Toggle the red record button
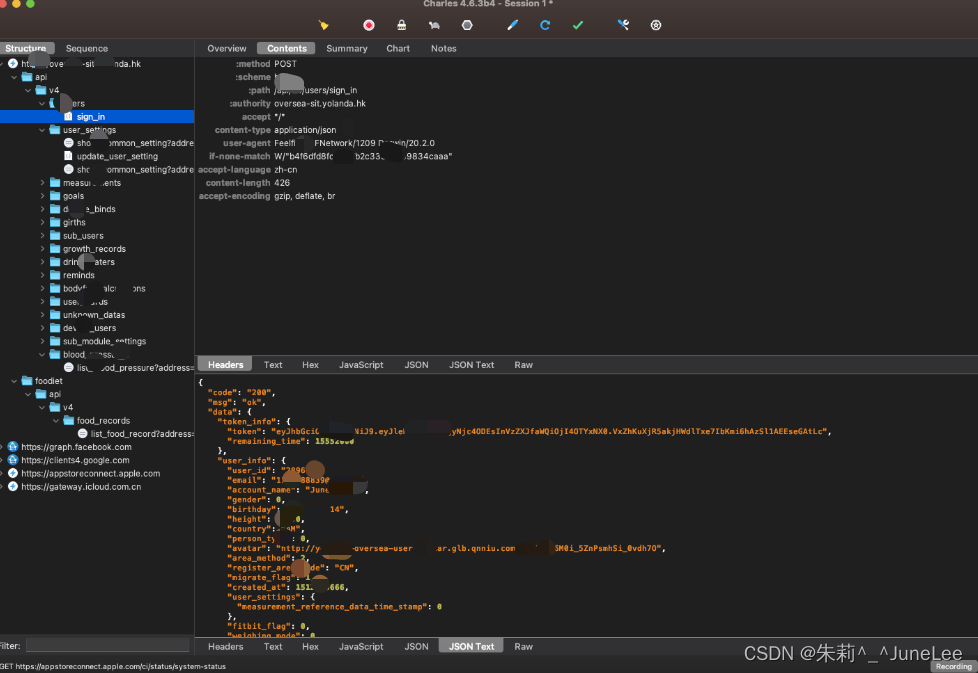The width and height of the screenshot is (978, 673). point(369,25)
